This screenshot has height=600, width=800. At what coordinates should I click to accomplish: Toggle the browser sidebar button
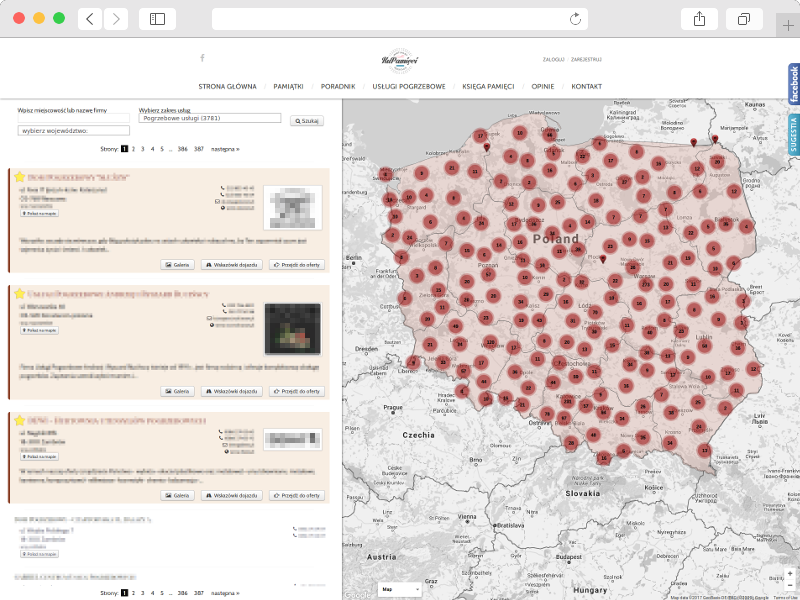(x=157, y=19)
